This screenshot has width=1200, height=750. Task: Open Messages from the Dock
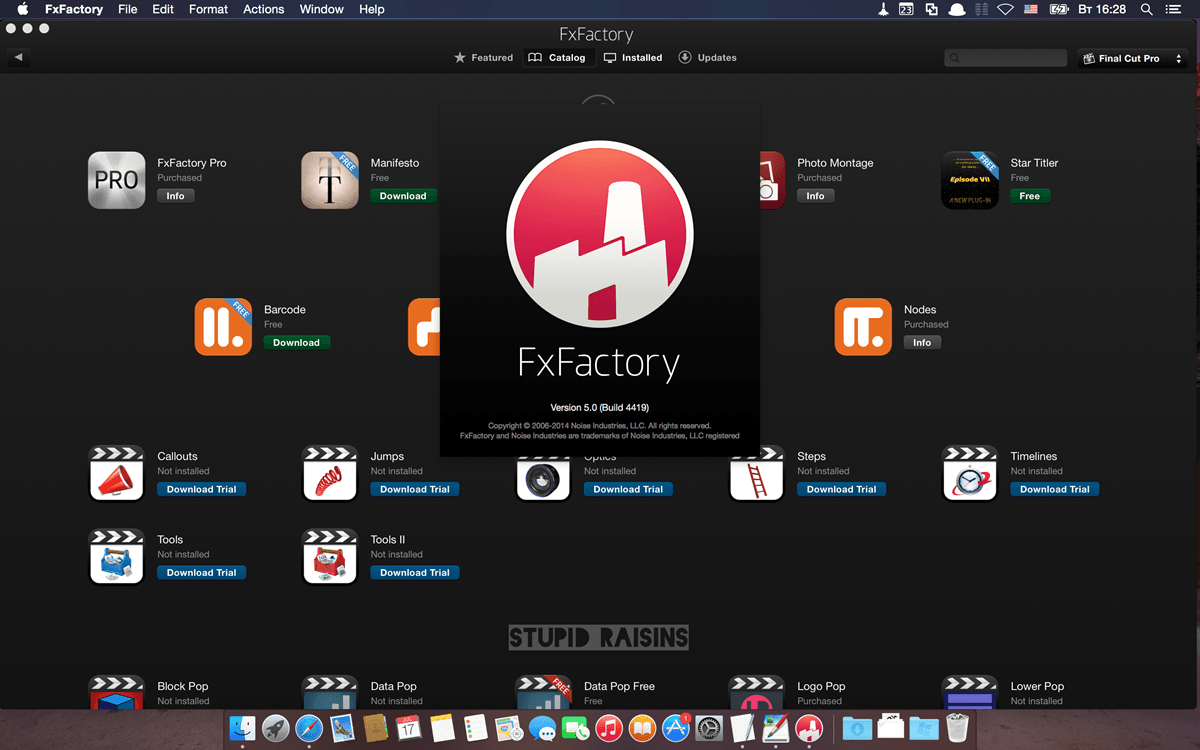coord(542,728)
